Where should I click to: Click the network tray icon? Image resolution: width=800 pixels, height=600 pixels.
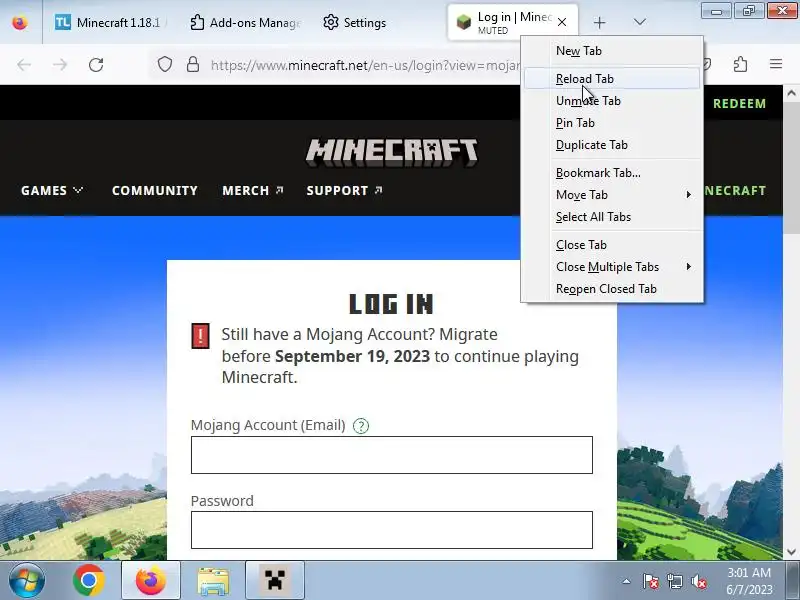674,581
